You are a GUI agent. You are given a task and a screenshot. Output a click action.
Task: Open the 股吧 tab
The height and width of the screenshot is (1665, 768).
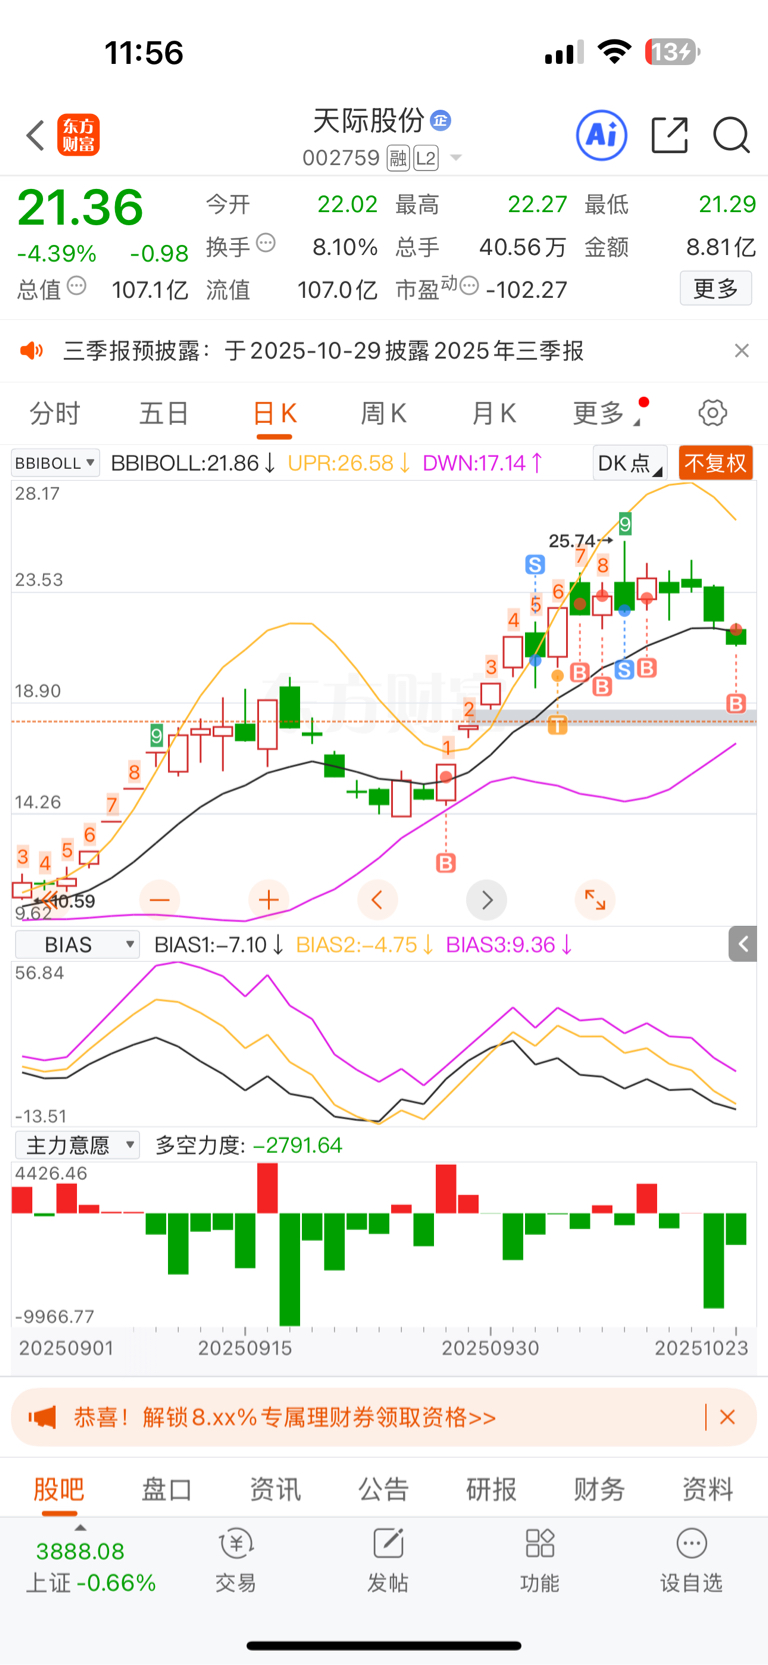(58, 1489)
